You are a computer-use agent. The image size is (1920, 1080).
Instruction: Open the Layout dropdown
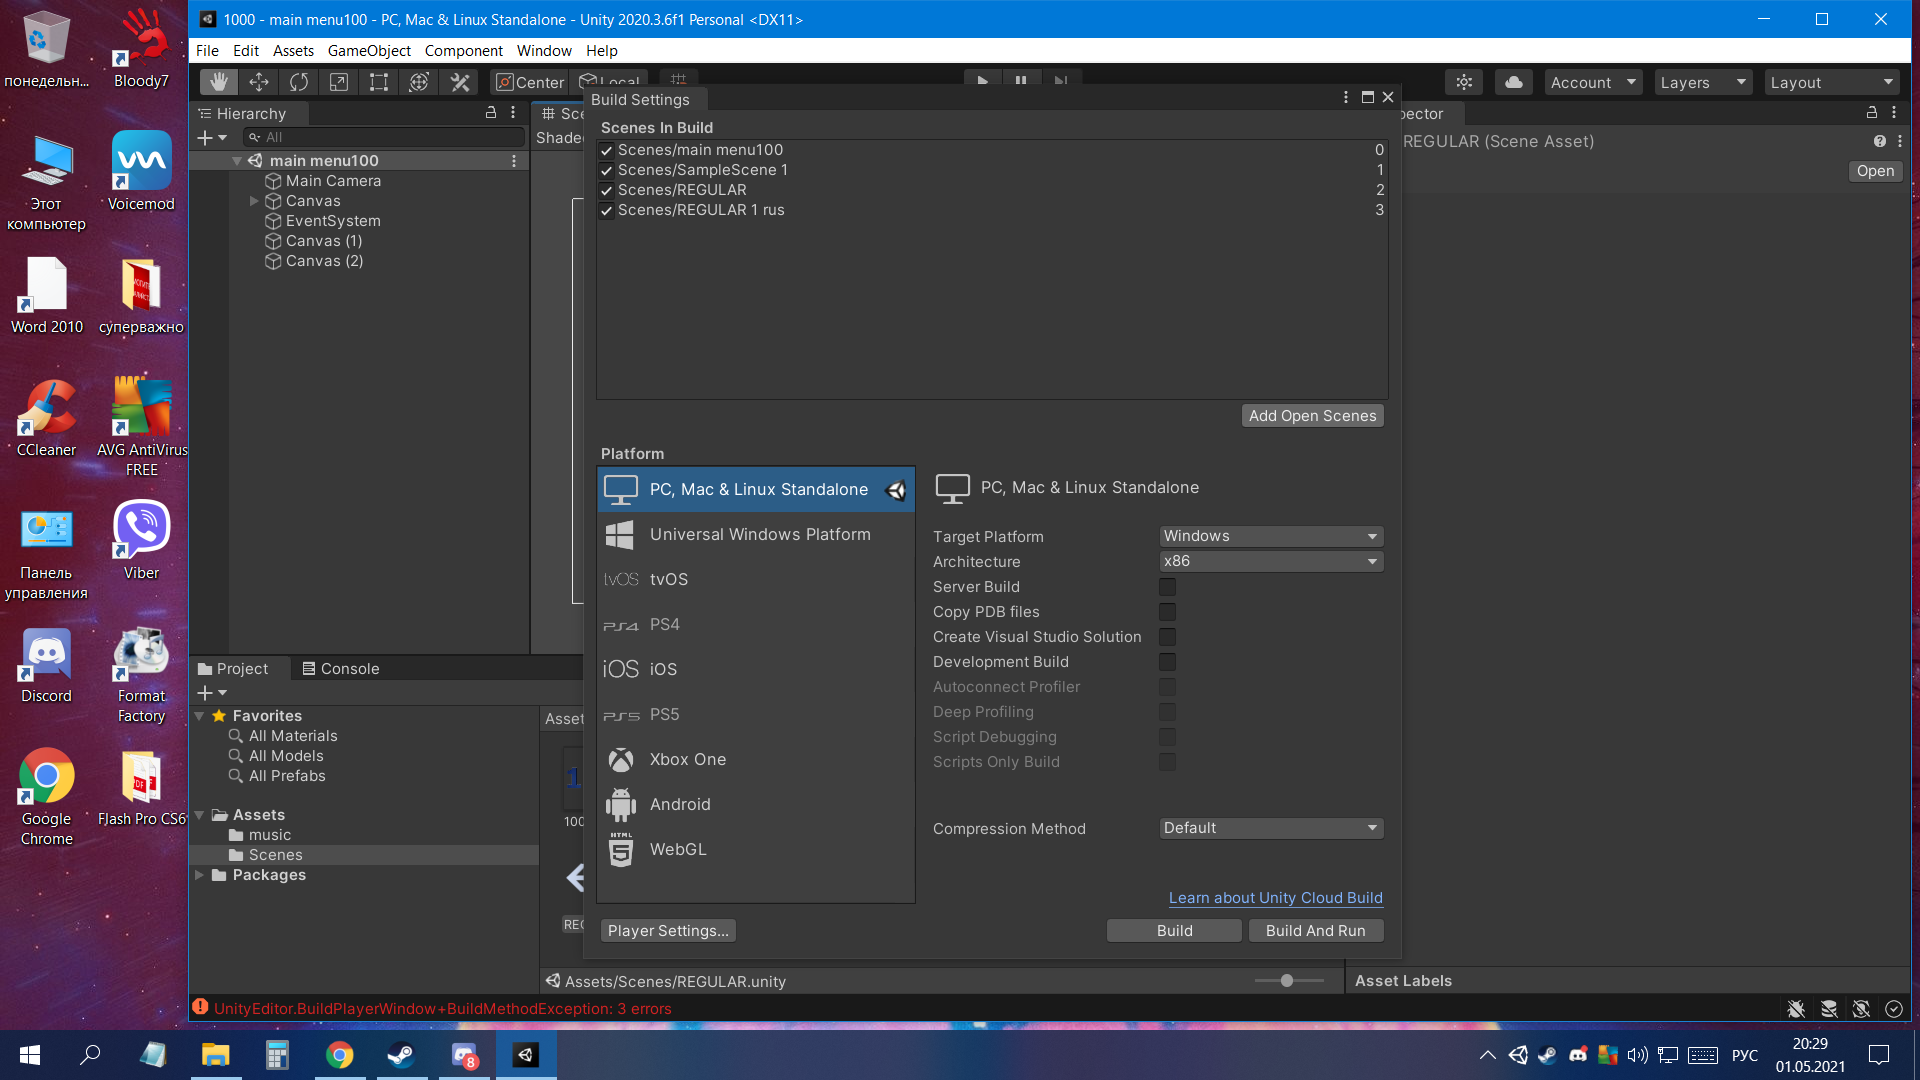coord(1832,82)
